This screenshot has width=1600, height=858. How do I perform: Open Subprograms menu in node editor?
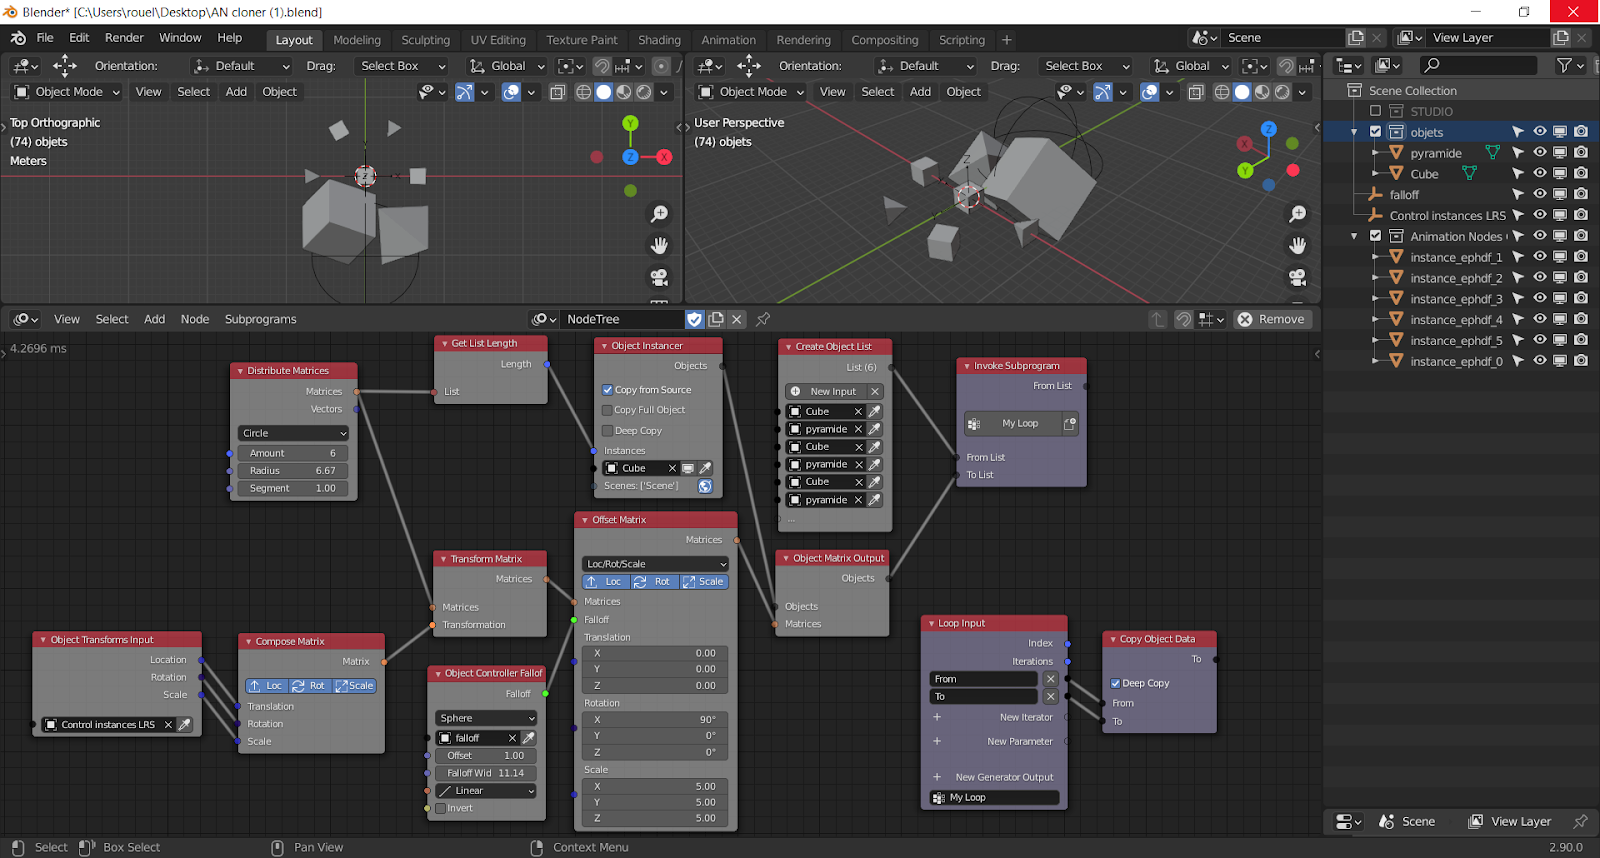point(260,319)
